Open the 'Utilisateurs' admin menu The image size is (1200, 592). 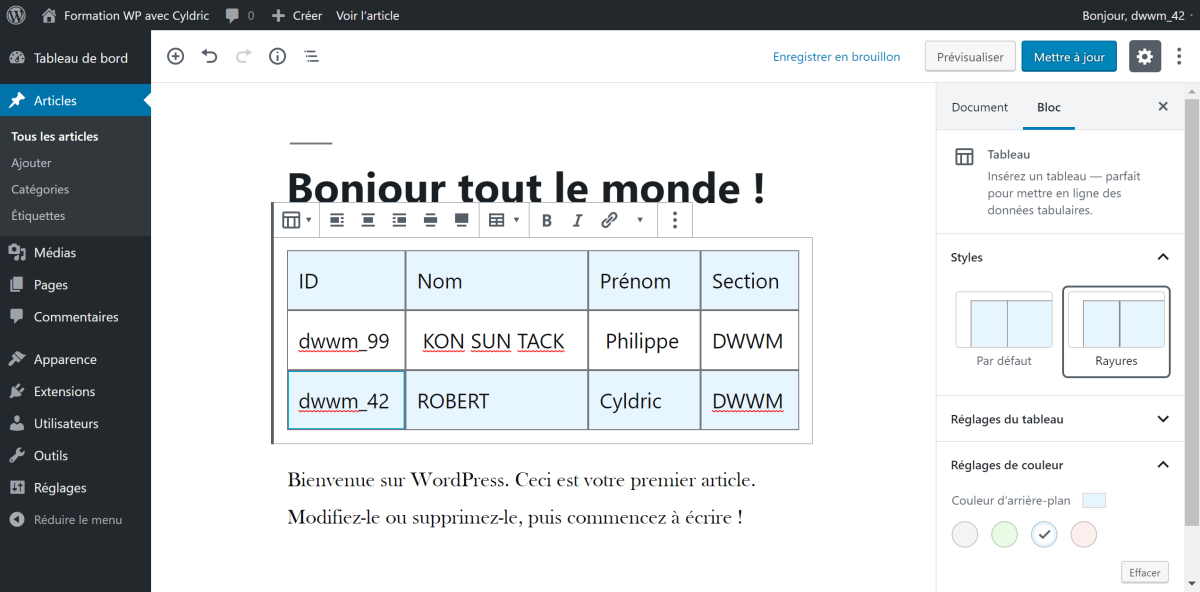[75, 424]
